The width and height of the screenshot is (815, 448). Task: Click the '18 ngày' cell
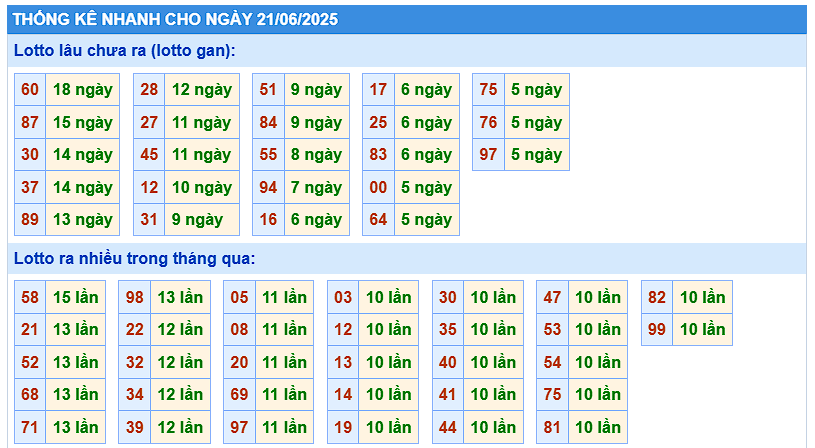pos(83,89)
